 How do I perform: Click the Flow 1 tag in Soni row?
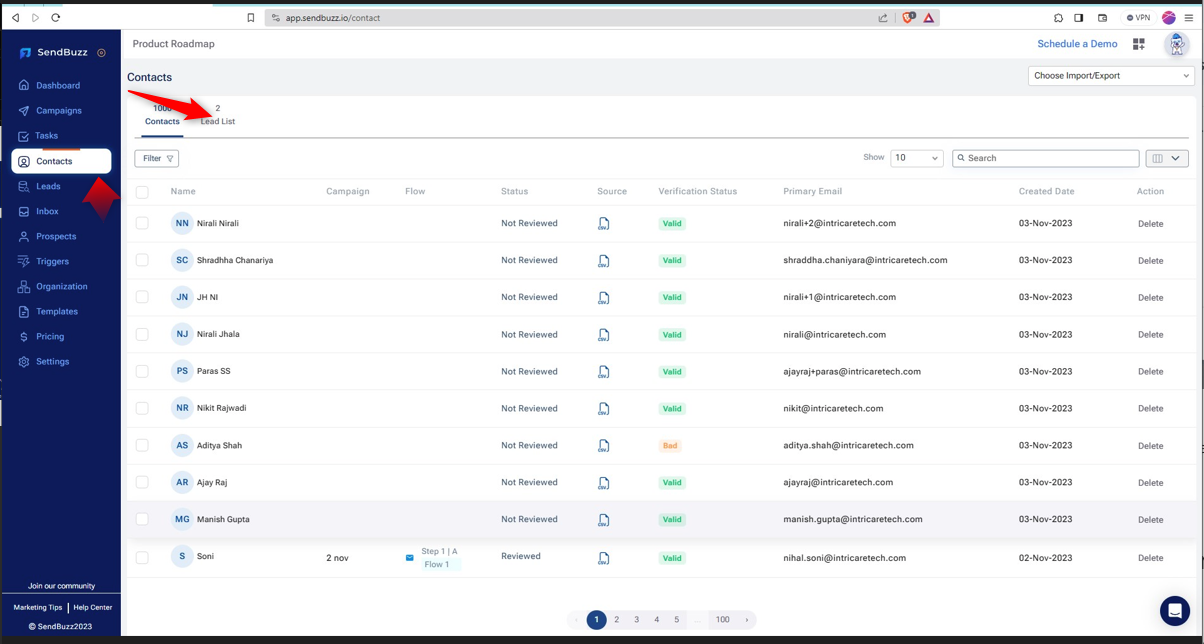437,565
